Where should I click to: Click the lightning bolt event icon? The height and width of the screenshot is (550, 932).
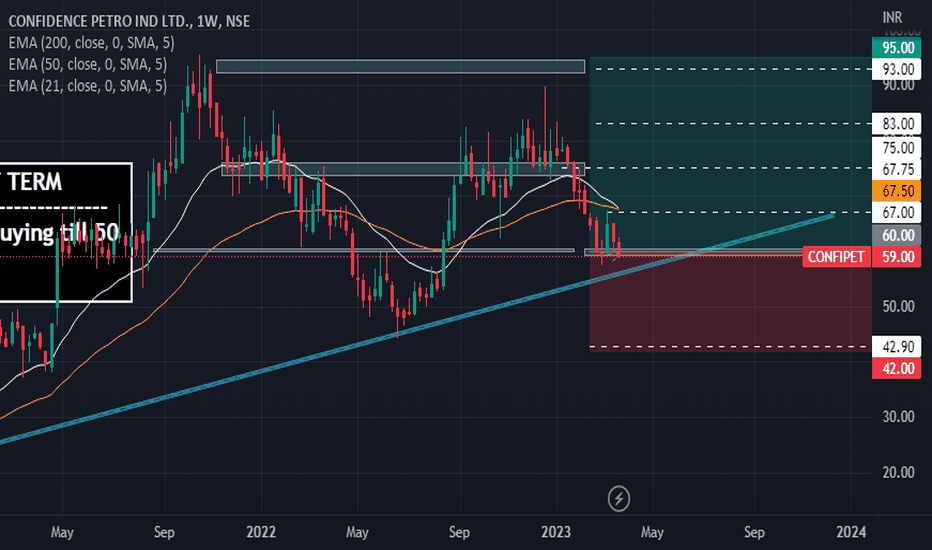click(619, 498)
